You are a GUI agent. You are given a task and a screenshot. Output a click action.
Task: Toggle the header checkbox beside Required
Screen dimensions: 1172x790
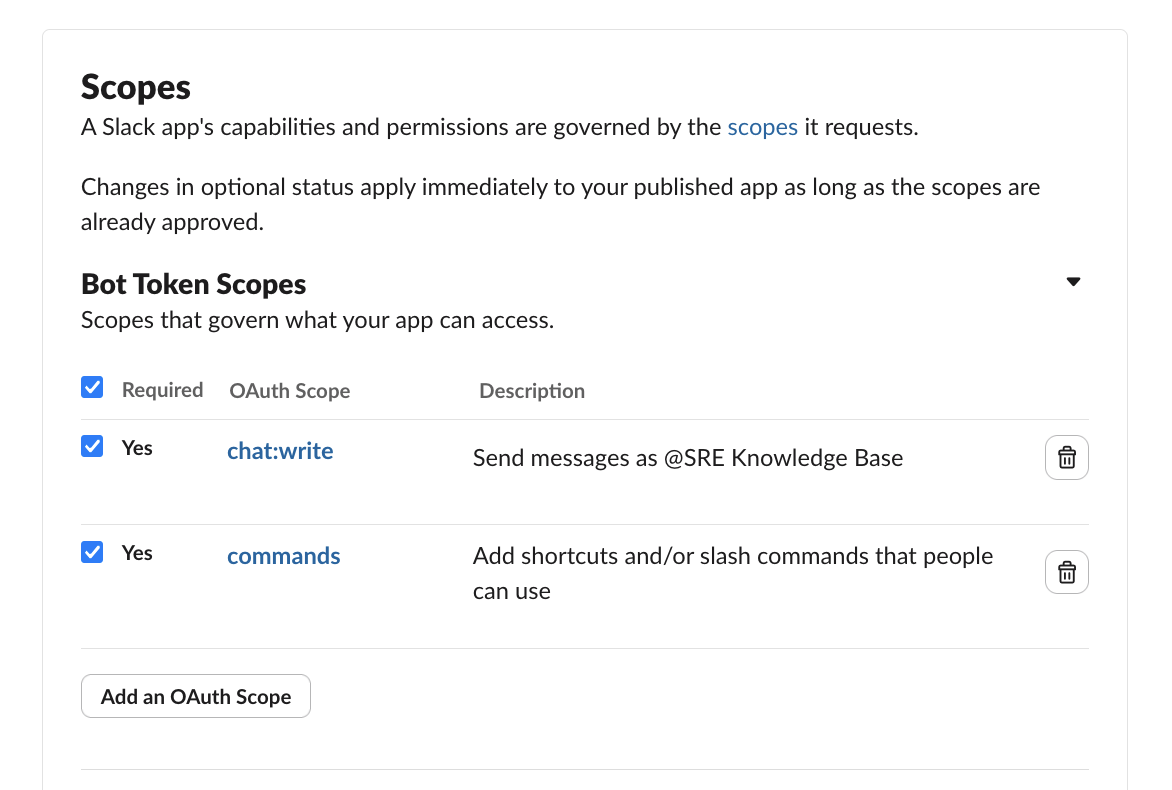92,387
